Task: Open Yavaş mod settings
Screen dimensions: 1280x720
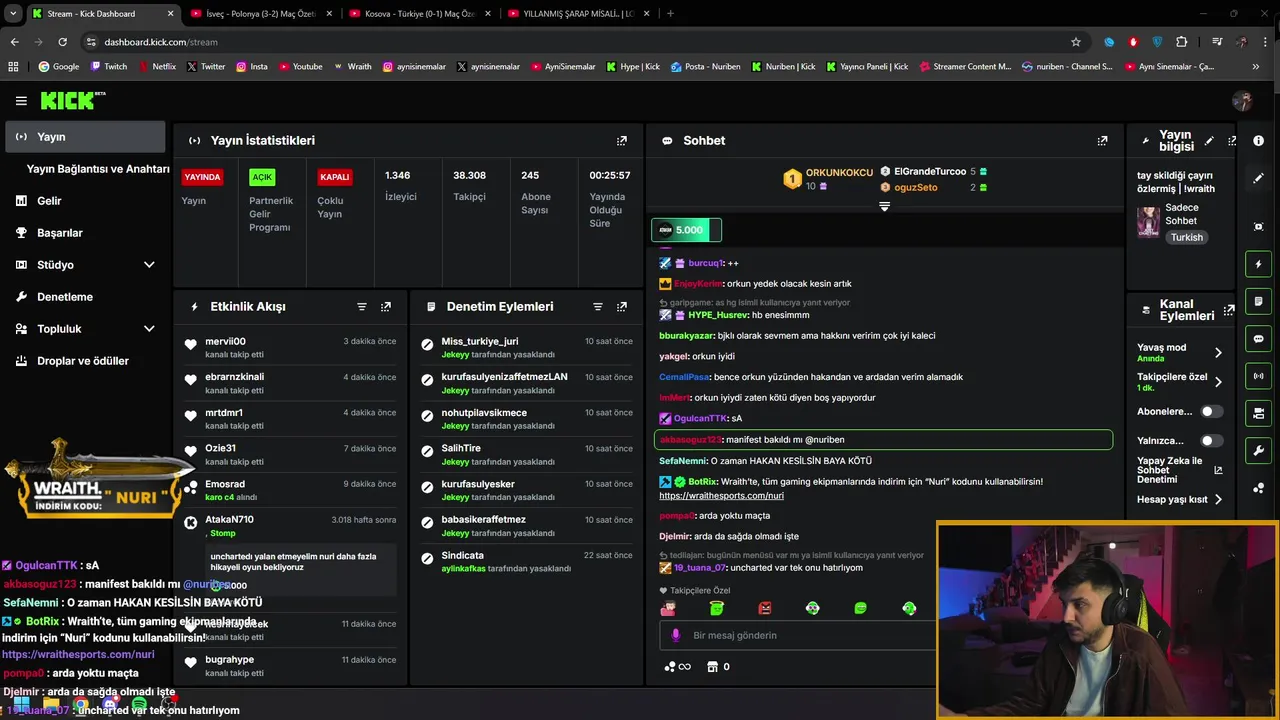Action: (1180, 353)
